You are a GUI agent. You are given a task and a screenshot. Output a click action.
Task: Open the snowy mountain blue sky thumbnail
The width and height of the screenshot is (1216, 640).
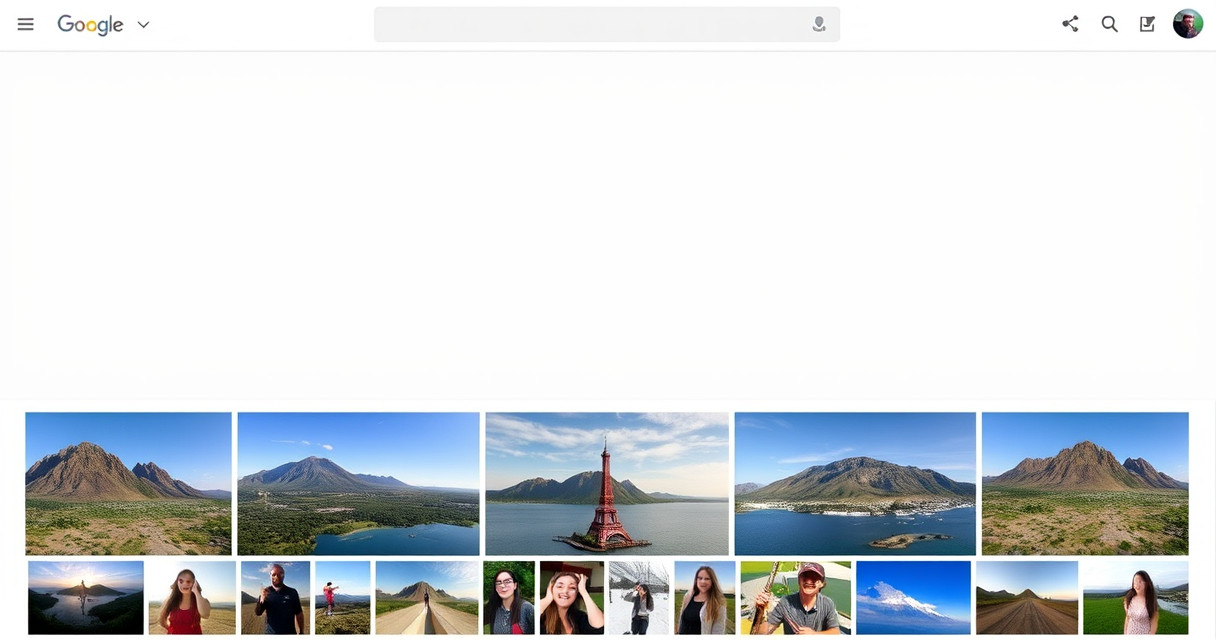point(913,597)
